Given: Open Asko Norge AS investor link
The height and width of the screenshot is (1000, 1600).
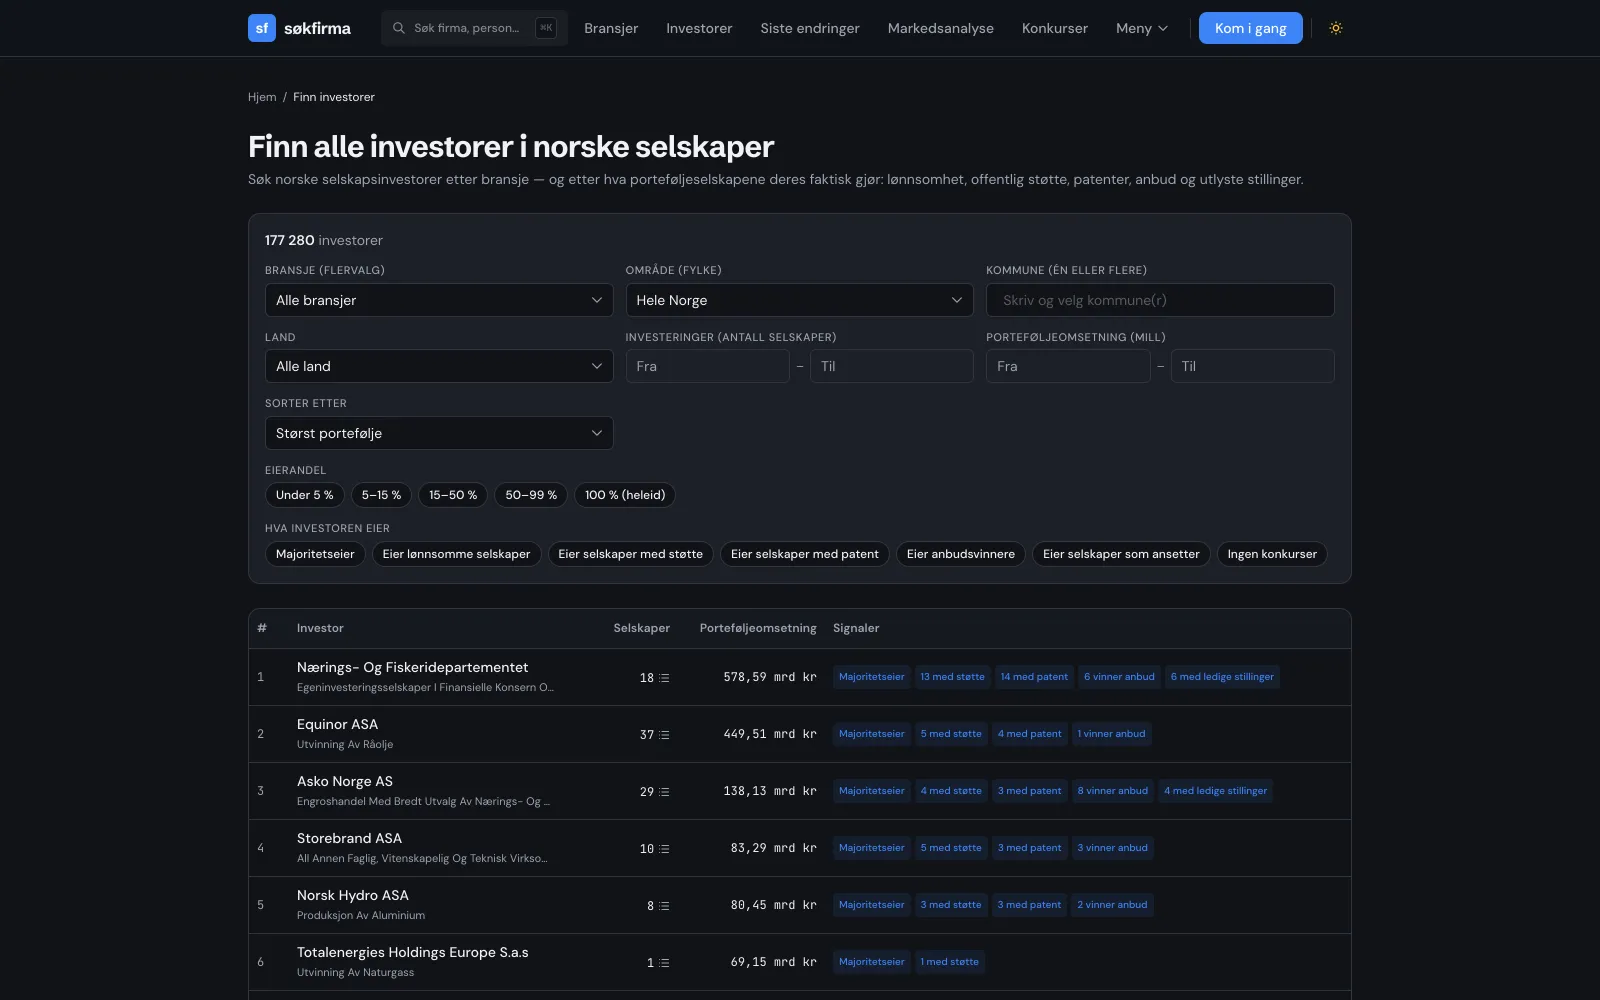Looking at the screenshot, I should click(x=345, y=781).
